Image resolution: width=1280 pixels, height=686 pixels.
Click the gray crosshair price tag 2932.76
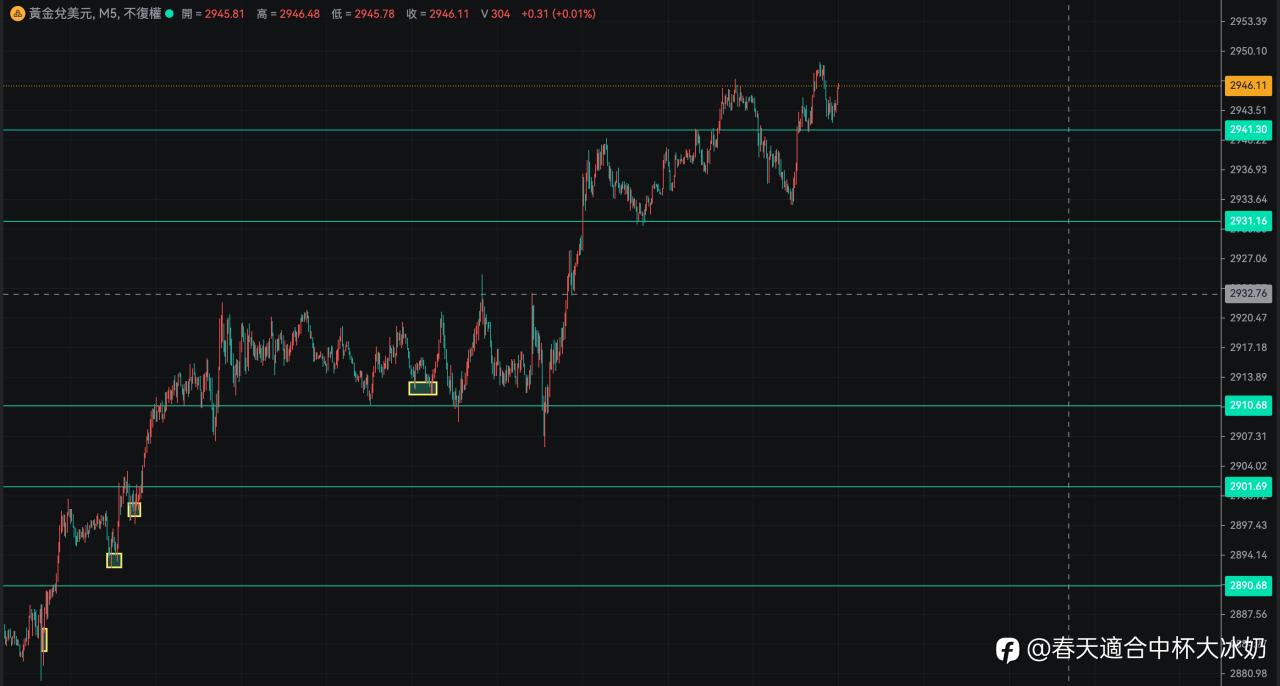[x=1248, y=293]
